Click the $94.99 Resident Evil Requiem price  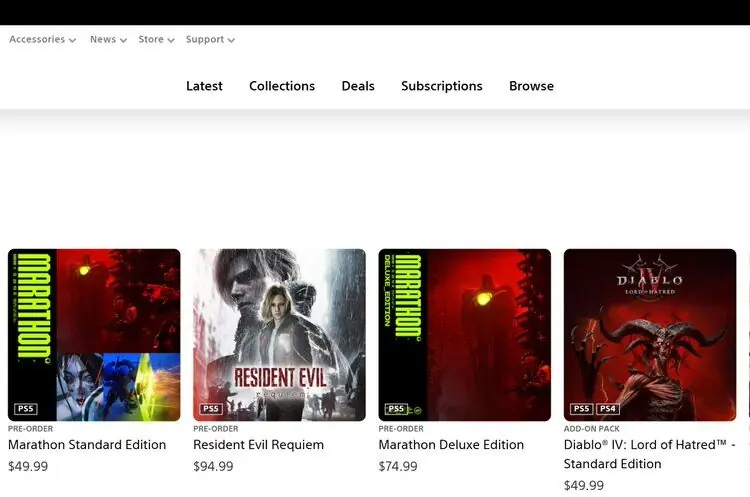[x=213, y=466]
